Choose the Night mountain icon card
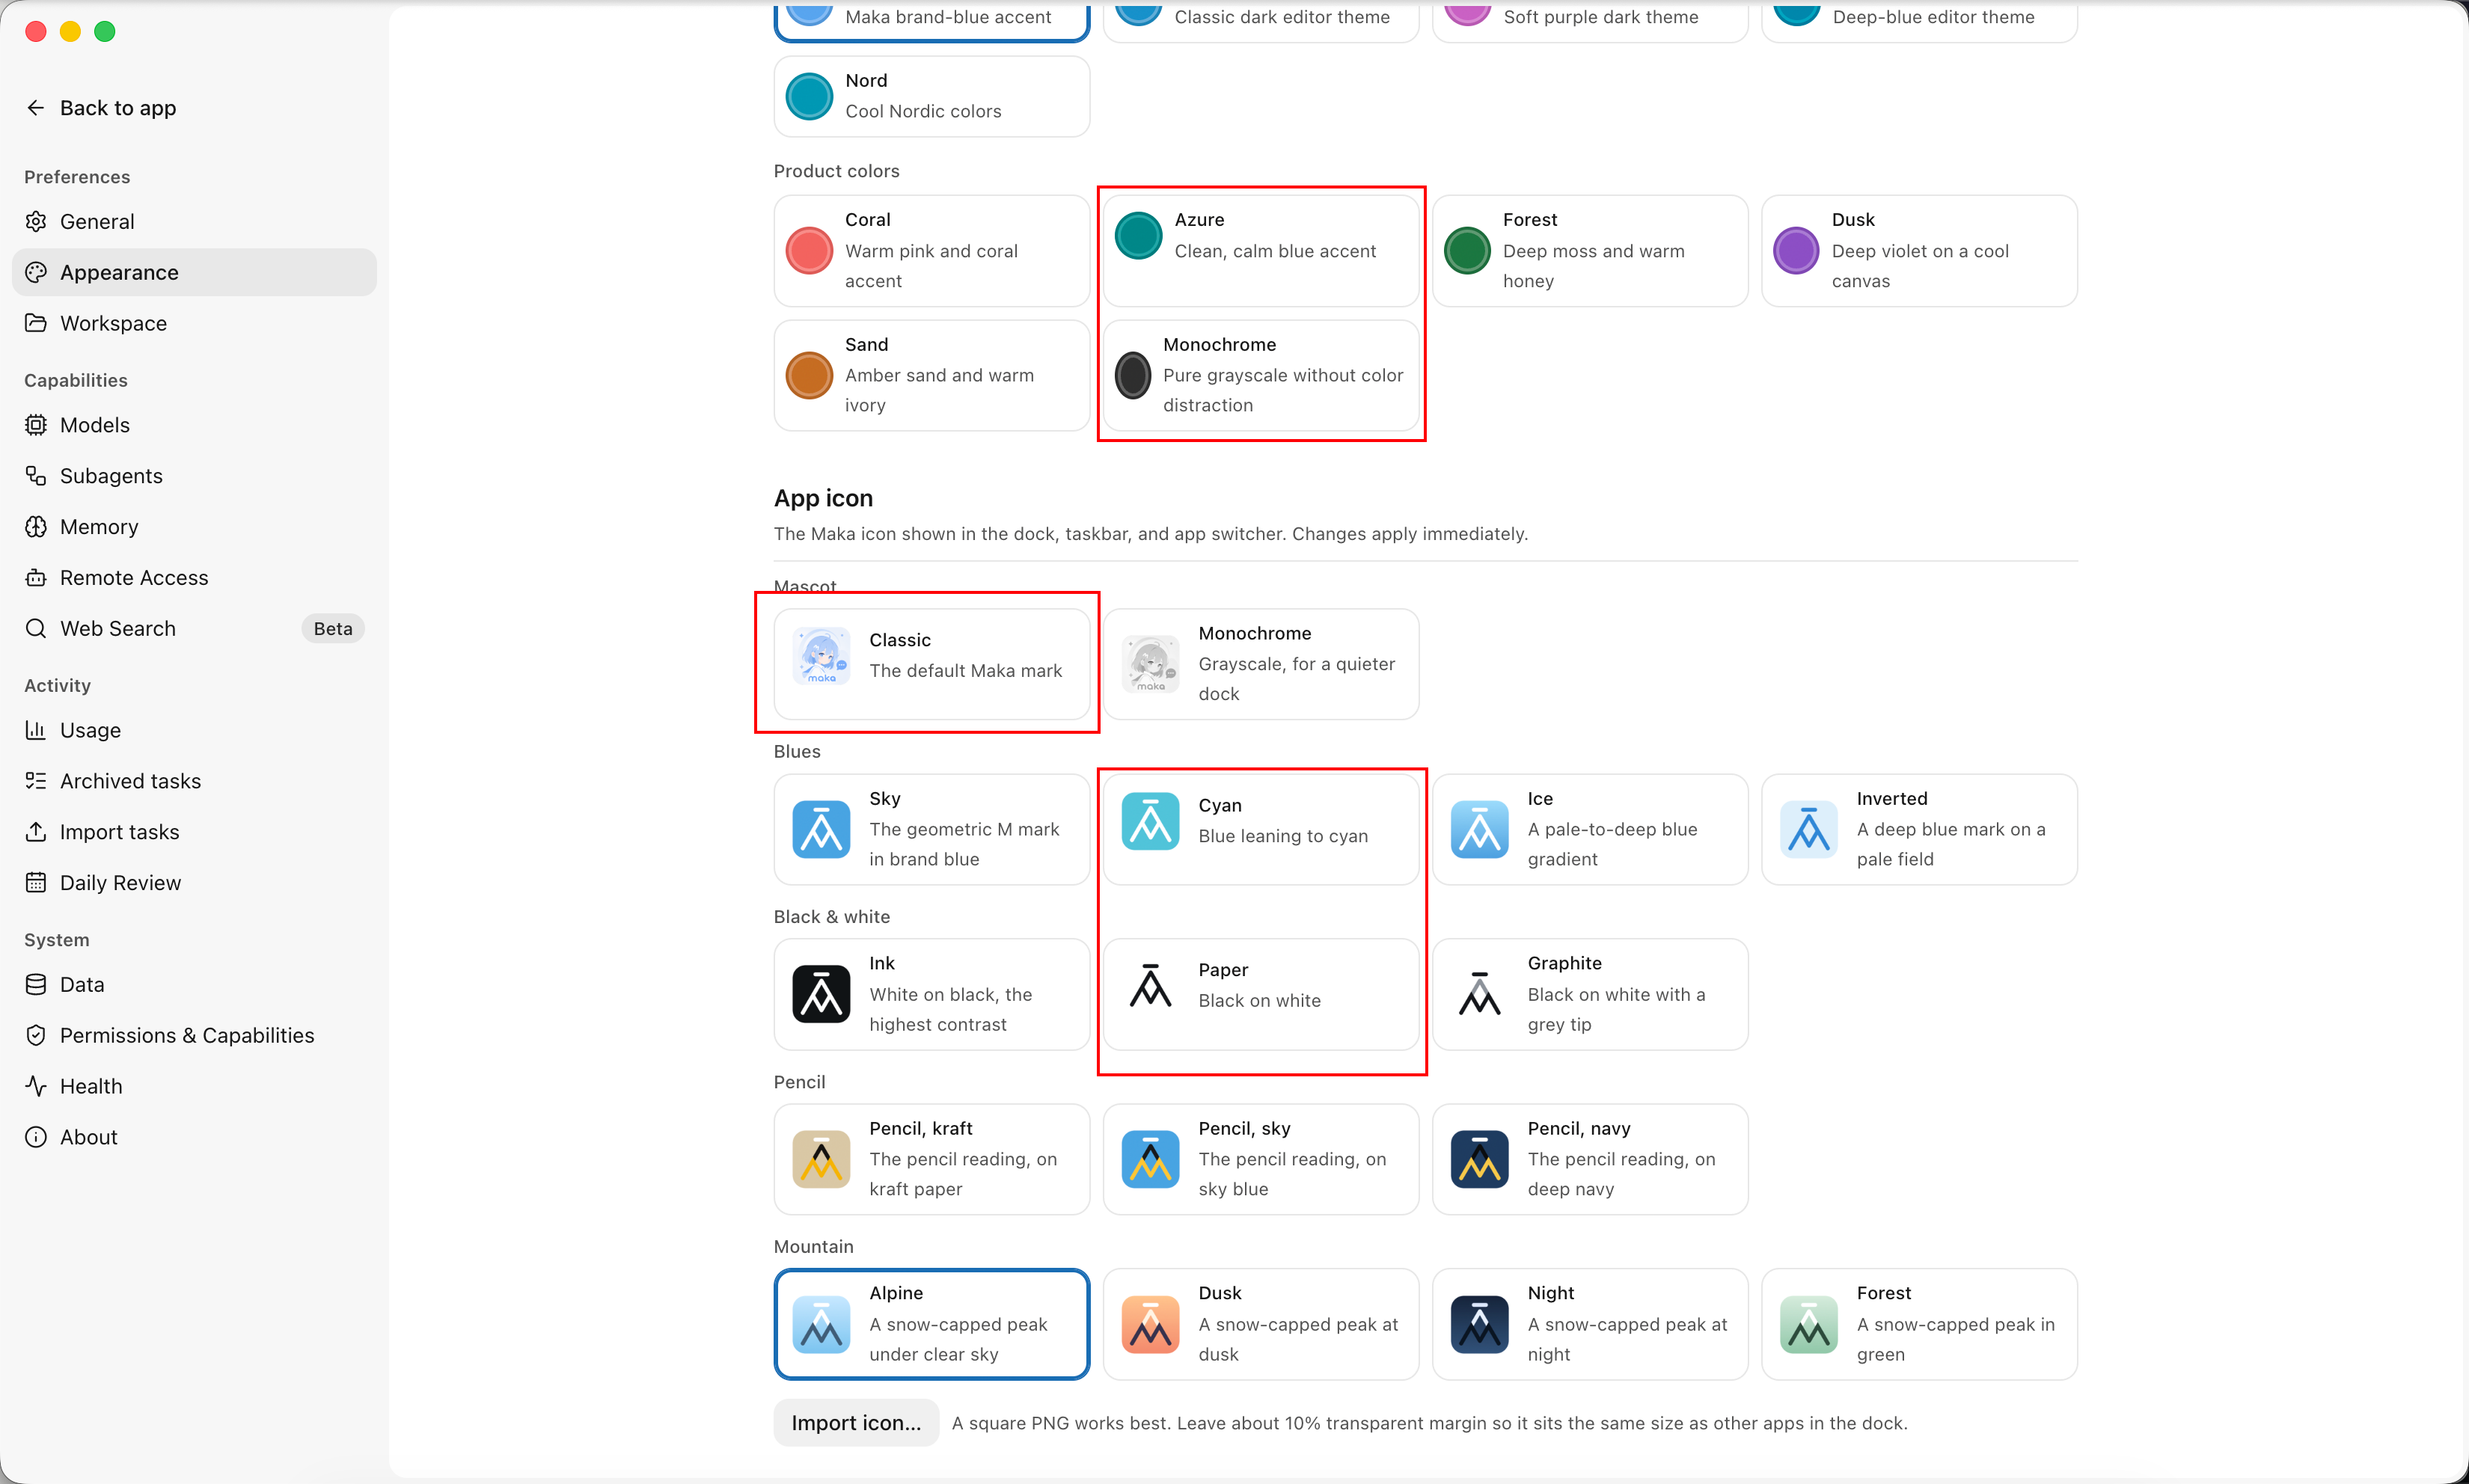 (1590, 1324)
